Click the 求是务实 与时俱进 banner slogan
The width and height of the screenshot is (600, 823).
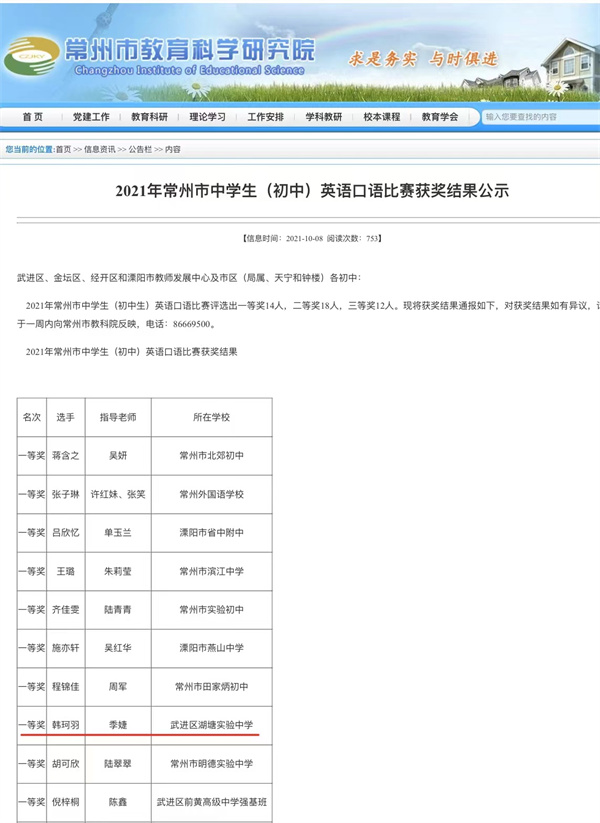click(x=423, y=59)
